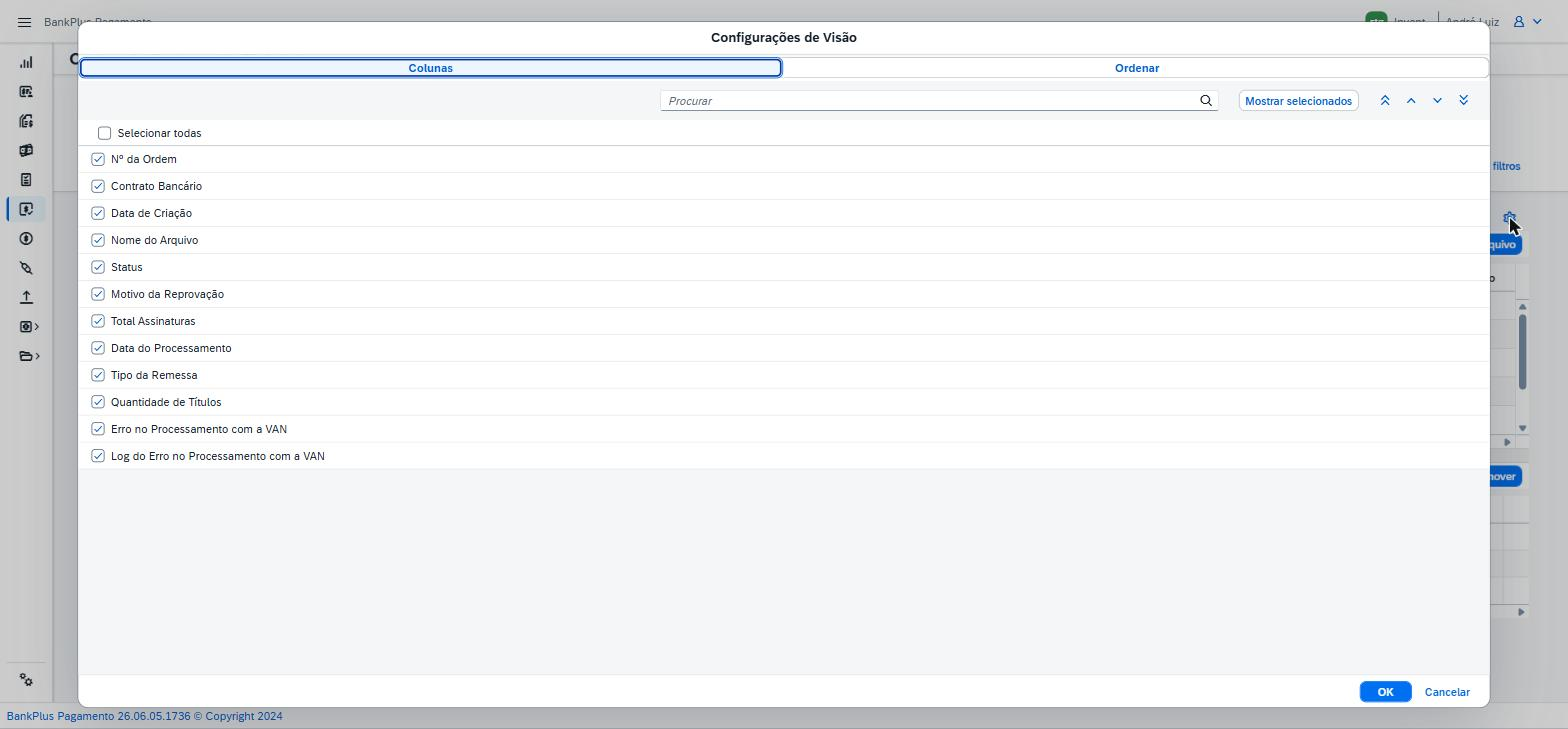The height and width of the screenshot is (729, 1568).
Task: Move selected column to the bottom
Action: (x=1463, y=101)
